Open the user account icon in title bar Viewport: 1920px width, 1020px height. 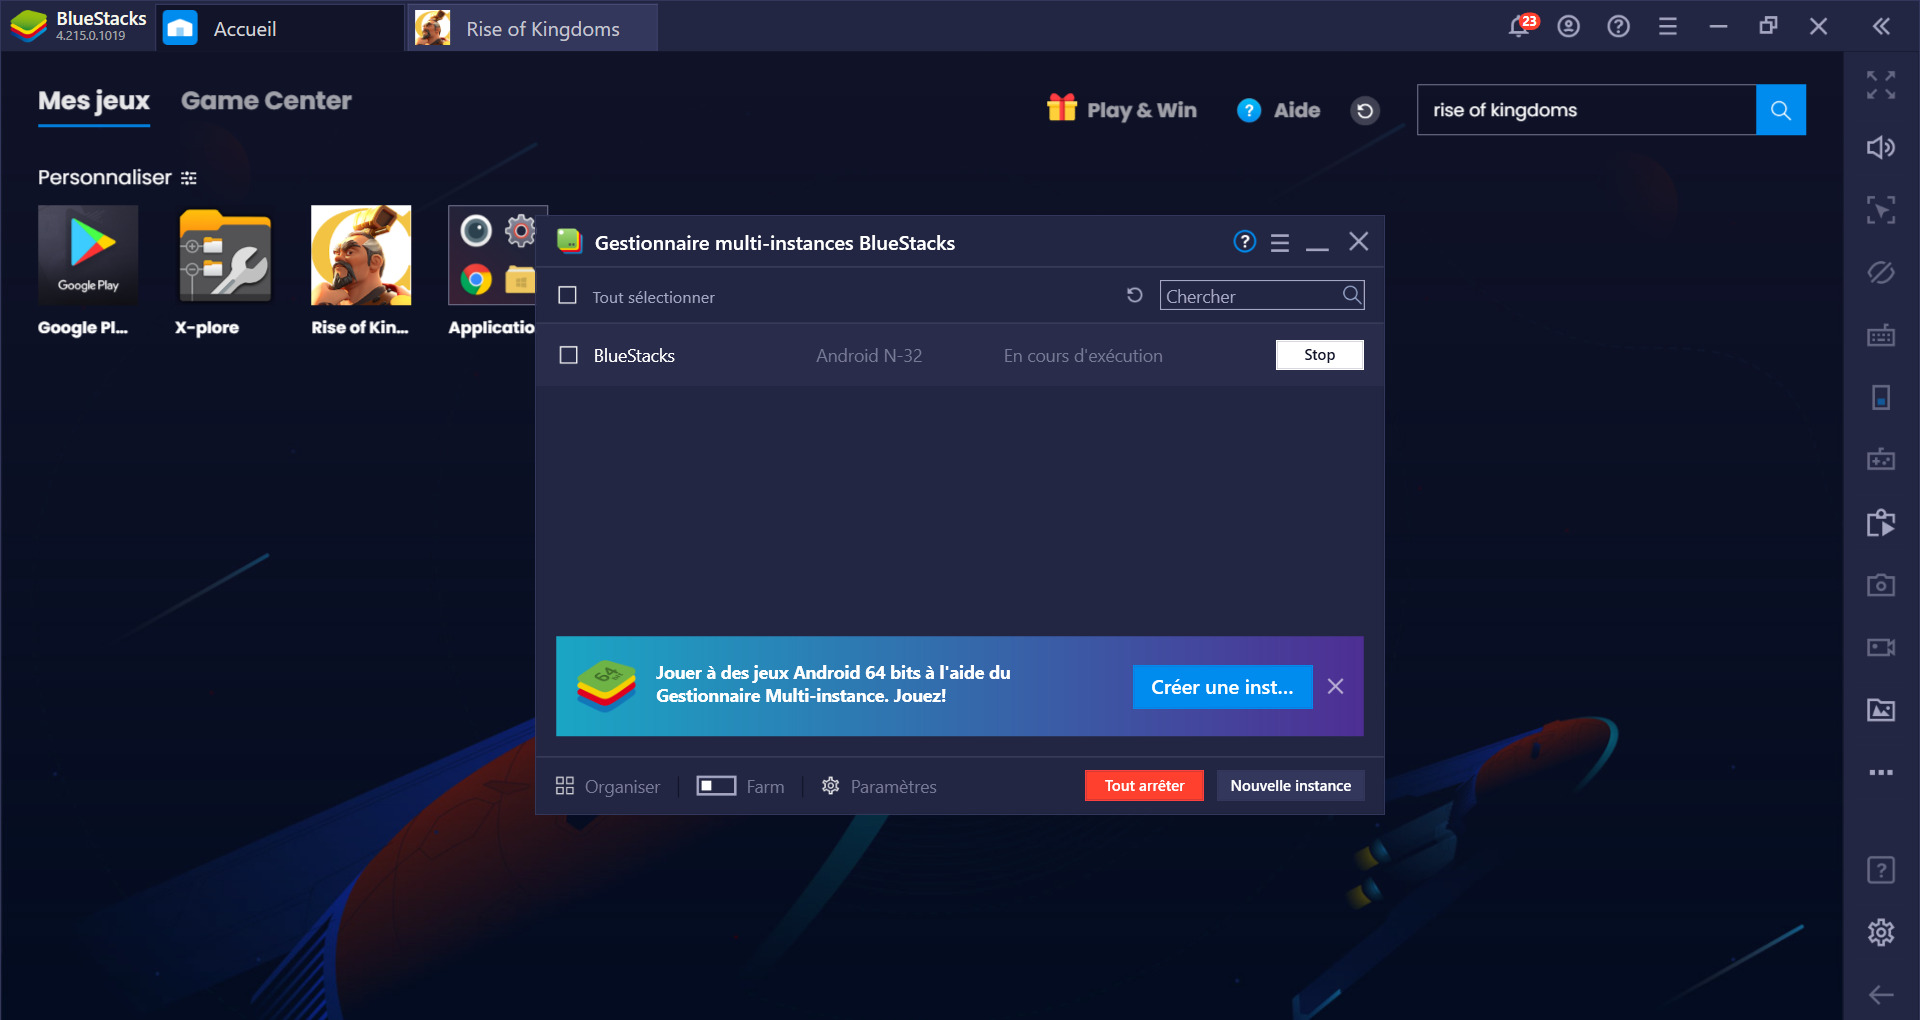1569,27
